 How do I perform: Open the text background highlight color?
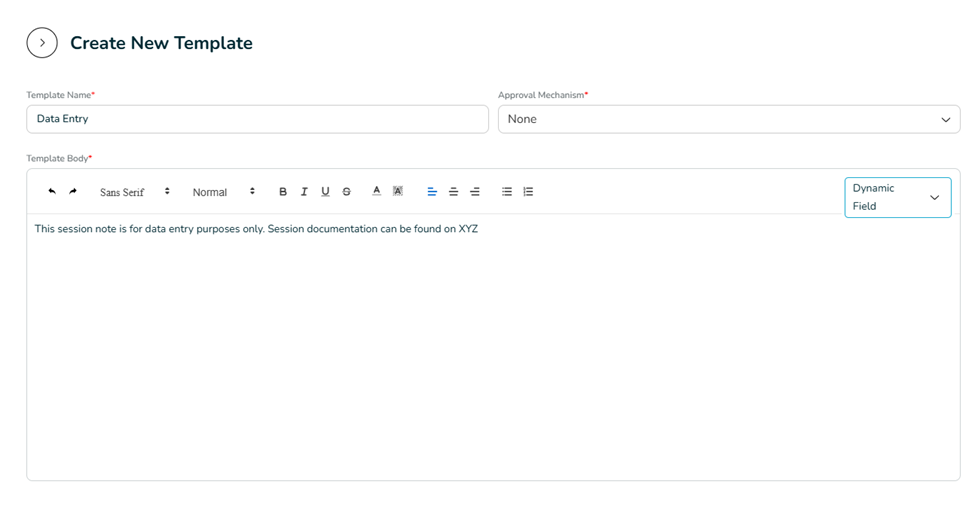[x=397, y=191]
